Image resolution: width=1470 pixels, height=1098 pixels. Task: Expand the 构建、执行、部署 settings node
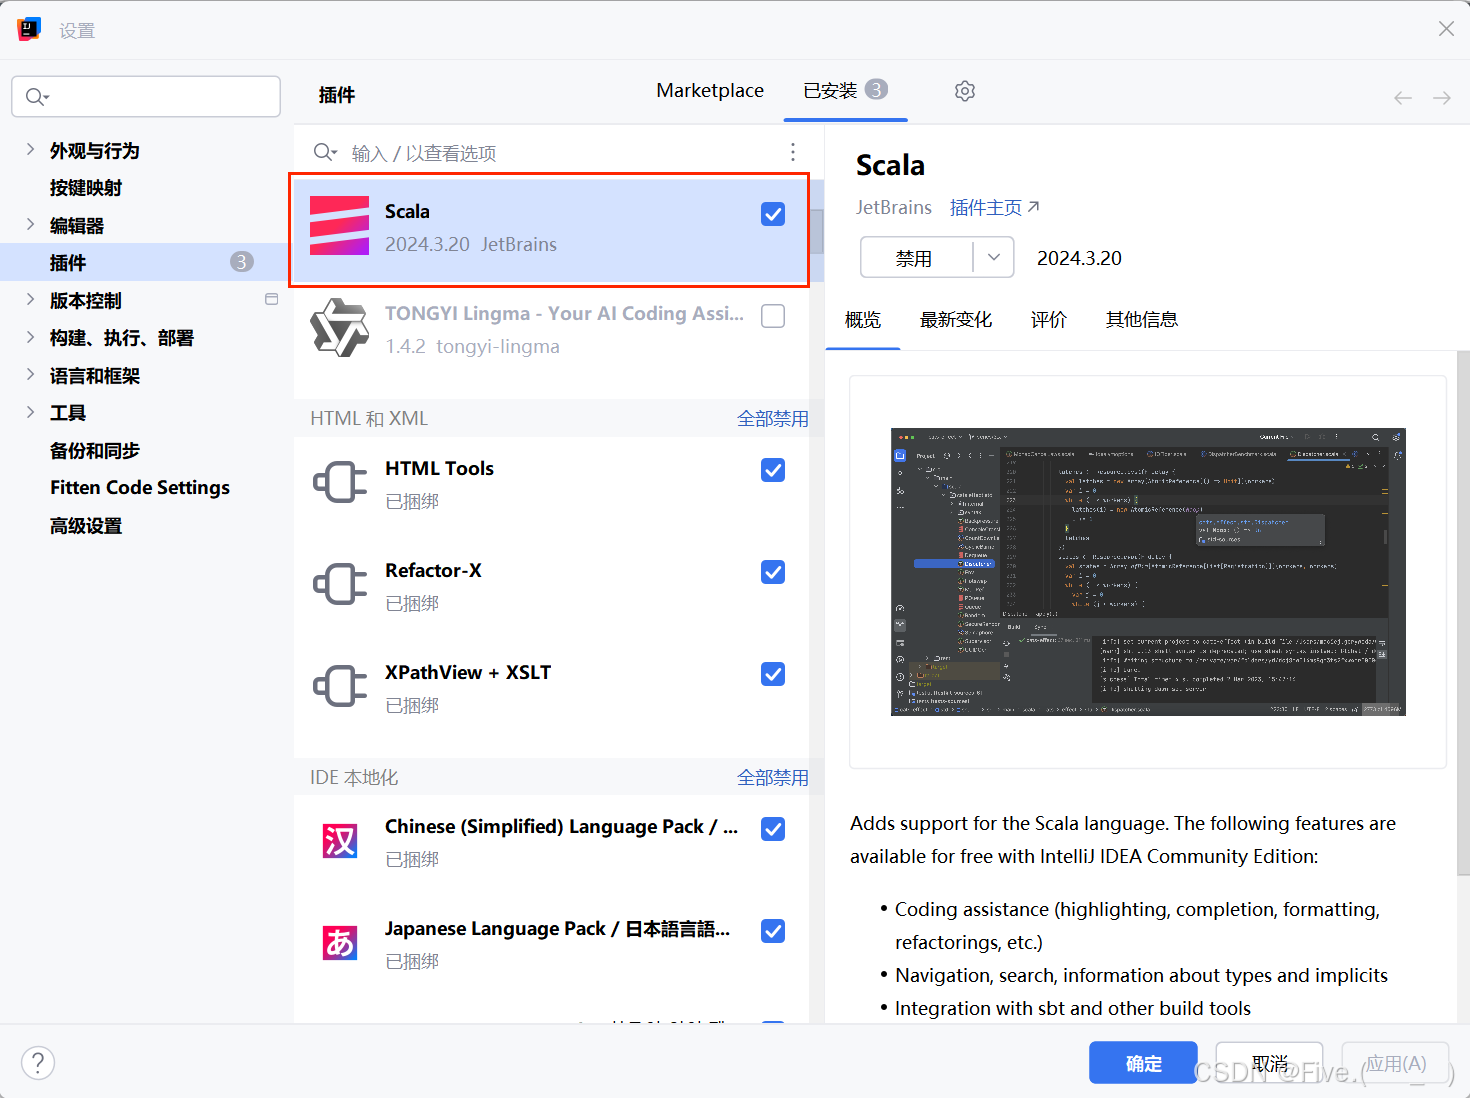pyautogui.click(x=30, y=338)
